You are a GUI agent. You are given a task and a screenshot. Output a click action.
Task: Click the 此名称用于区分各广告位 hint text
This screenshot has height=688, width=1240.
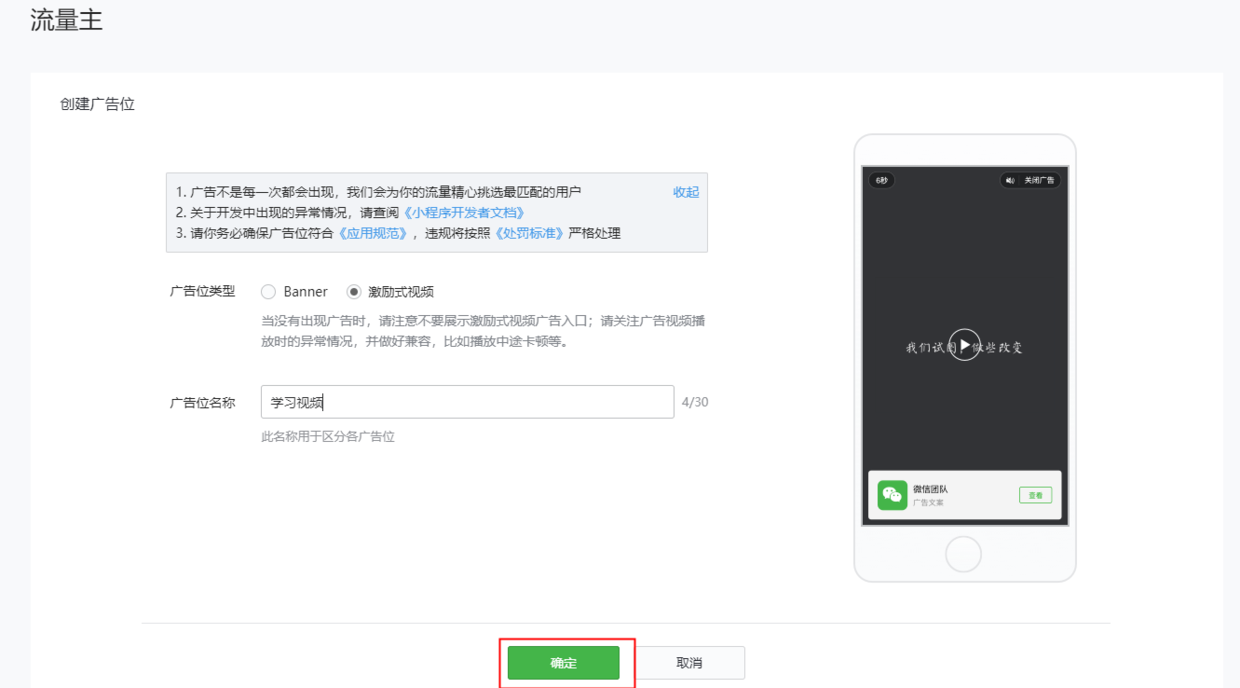[328, 437]
